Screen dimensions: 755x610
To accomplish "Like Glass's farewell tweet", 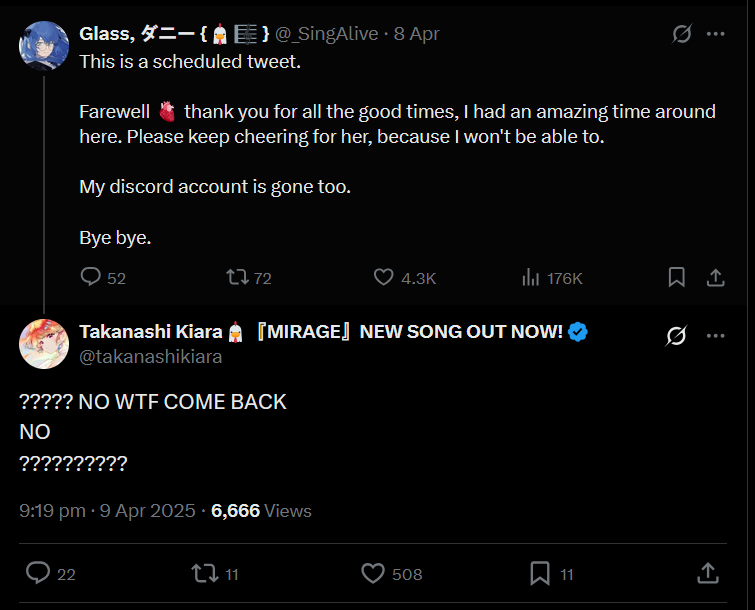I will (384, 277).
